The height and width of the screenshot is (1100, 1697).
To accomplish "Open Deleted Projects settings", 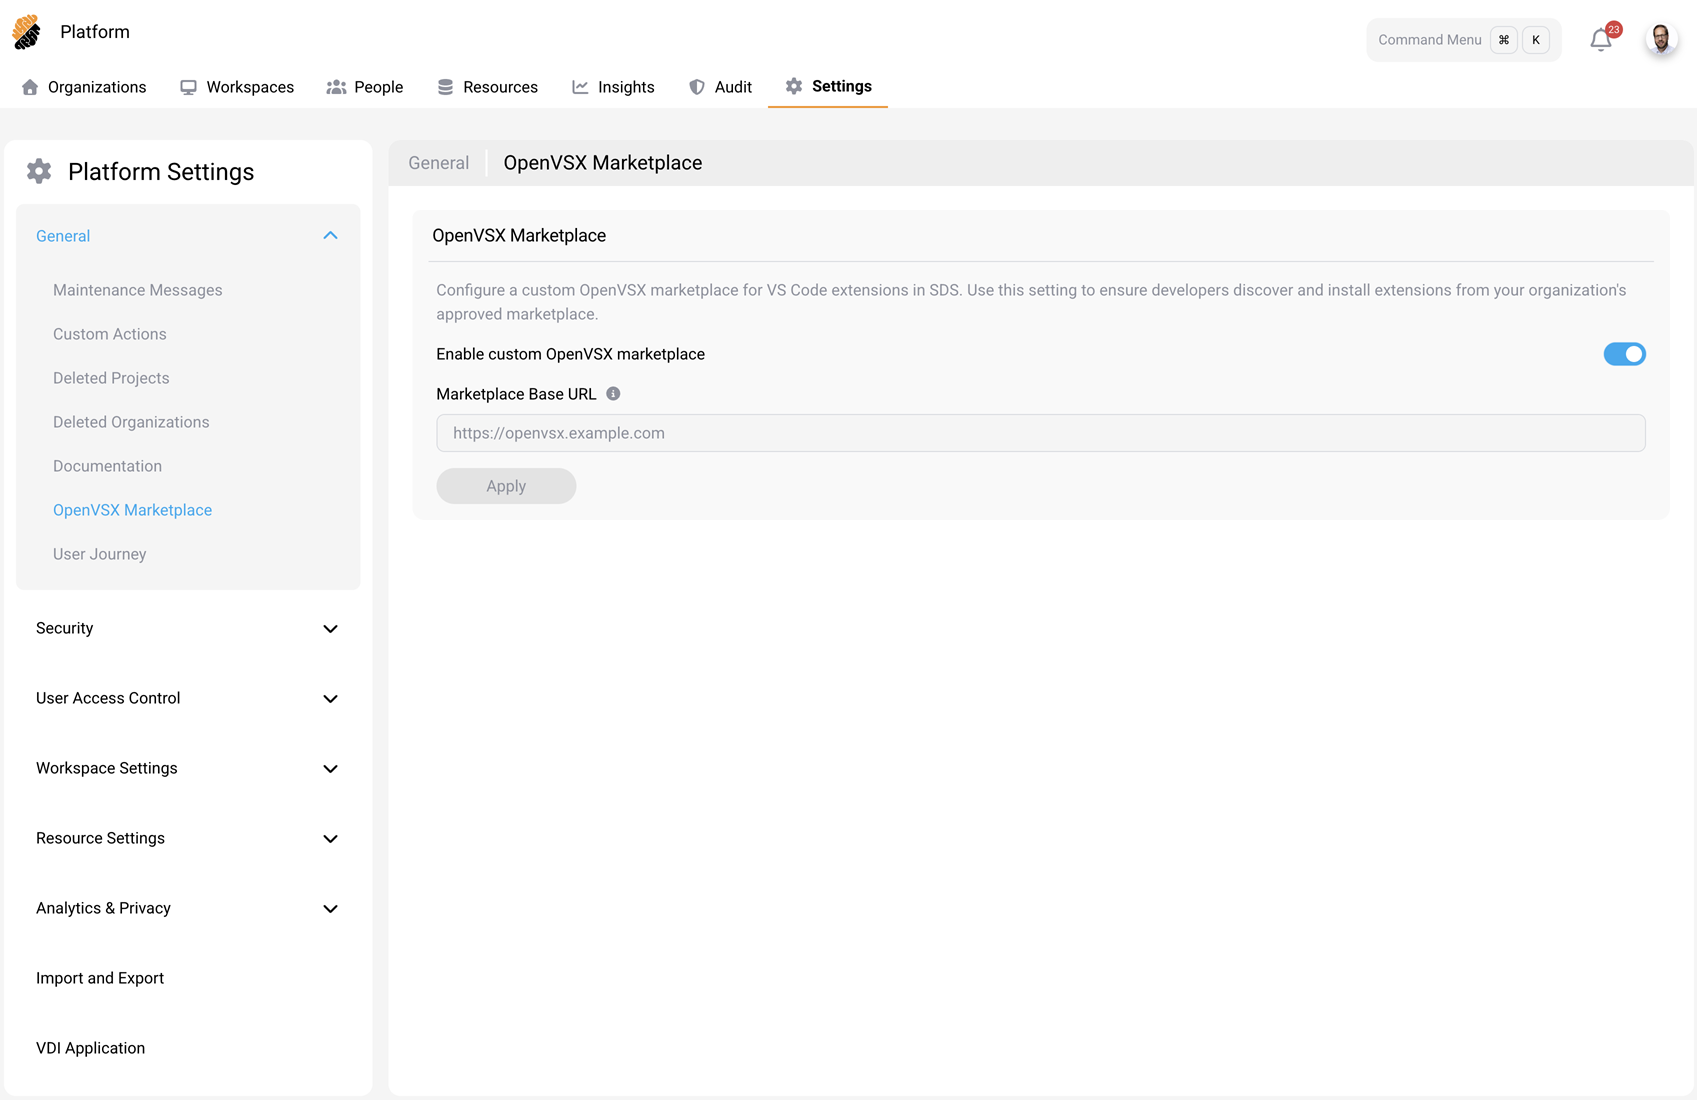I will [x=111, y=378].
